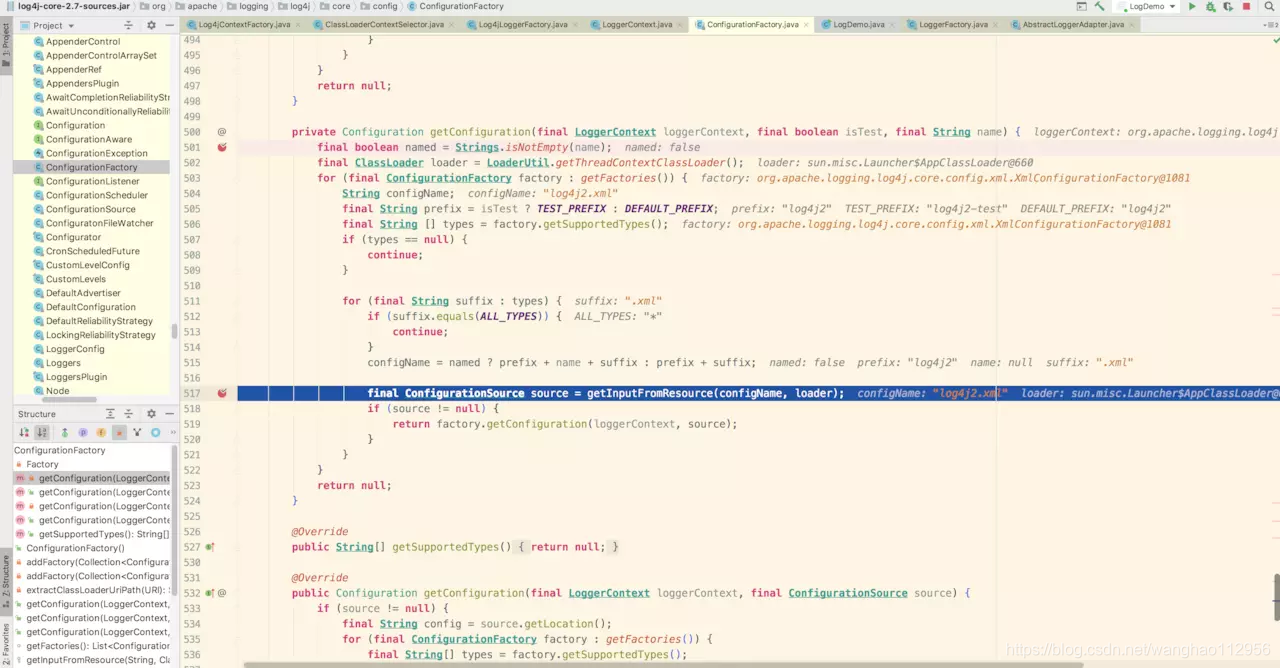Screen dimensions: 1280x668
Task: Toggle show fields in Structure toolbar
Action: pyautogui.click(x=101, y=433)
